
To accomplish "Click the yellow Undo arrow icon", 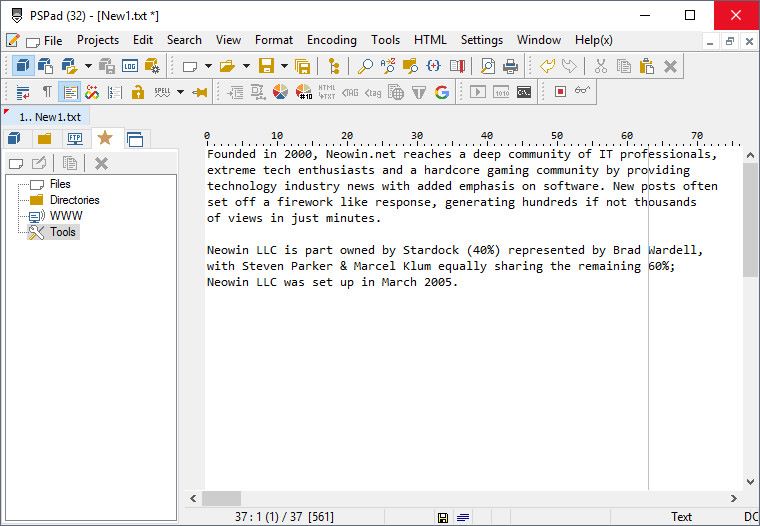I will click(x=547, y=66).
